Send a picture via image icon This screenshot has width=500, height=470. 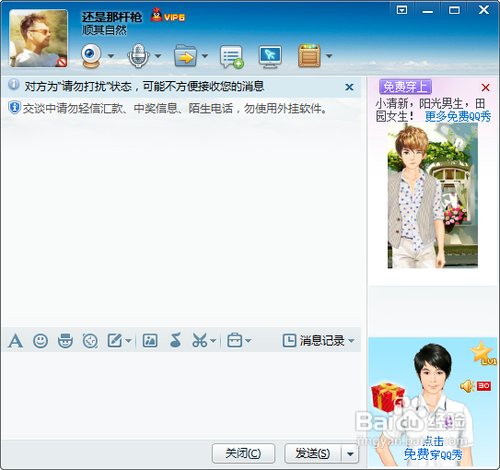150,341
